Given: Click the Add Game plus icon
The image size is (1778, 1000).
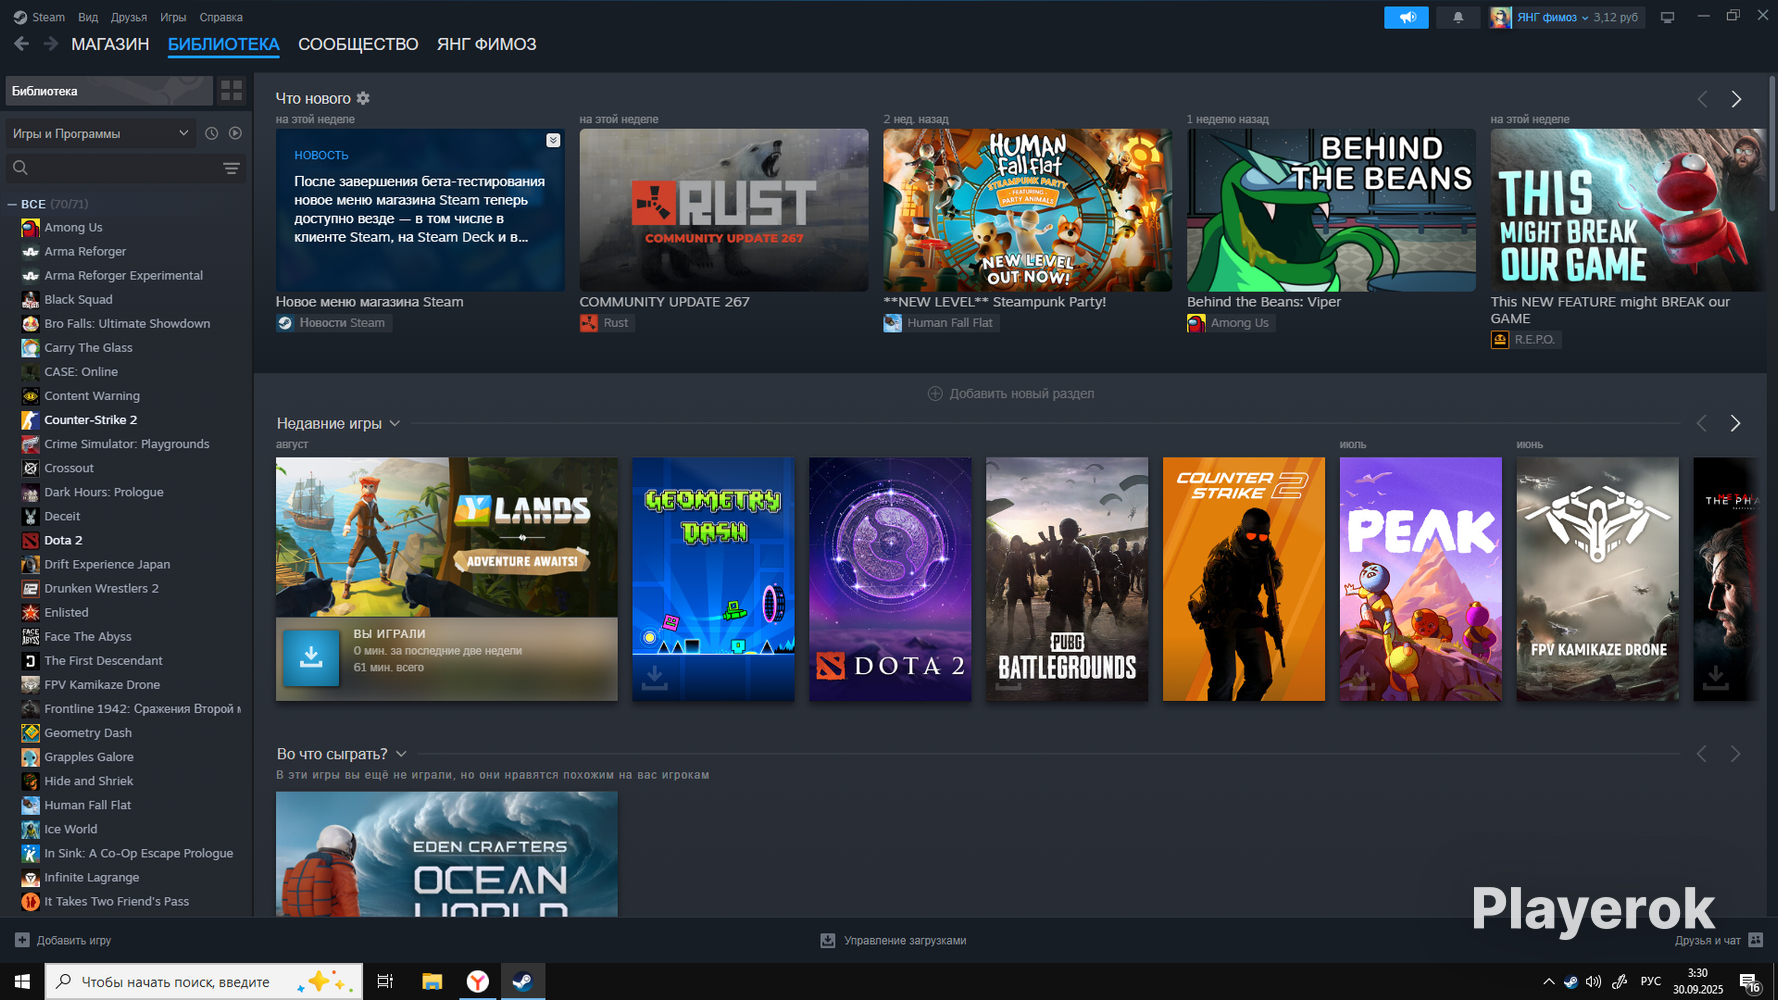Looking at the screenshot, I should pyautogui.click(x=22, y=940).
